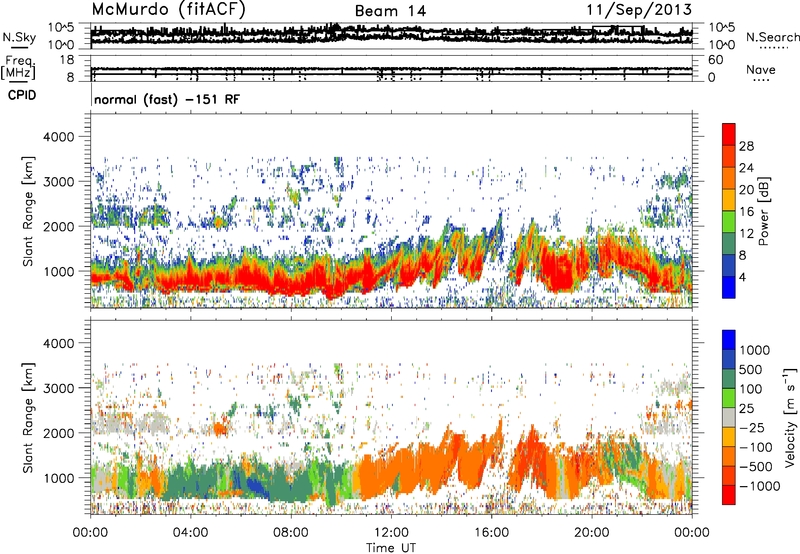Click the '20:00' time axis label
800x554 pixels.
coord(591,533)
